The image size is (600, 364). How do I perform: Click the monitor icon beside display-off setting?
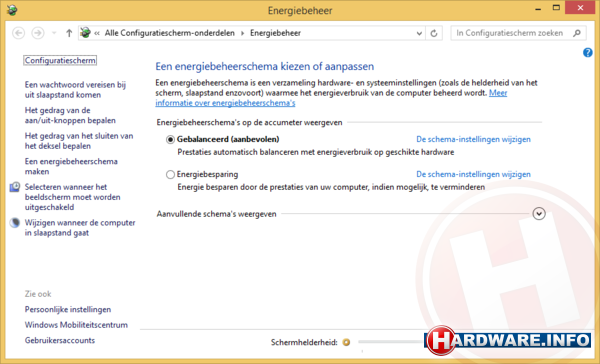(15, 187)
